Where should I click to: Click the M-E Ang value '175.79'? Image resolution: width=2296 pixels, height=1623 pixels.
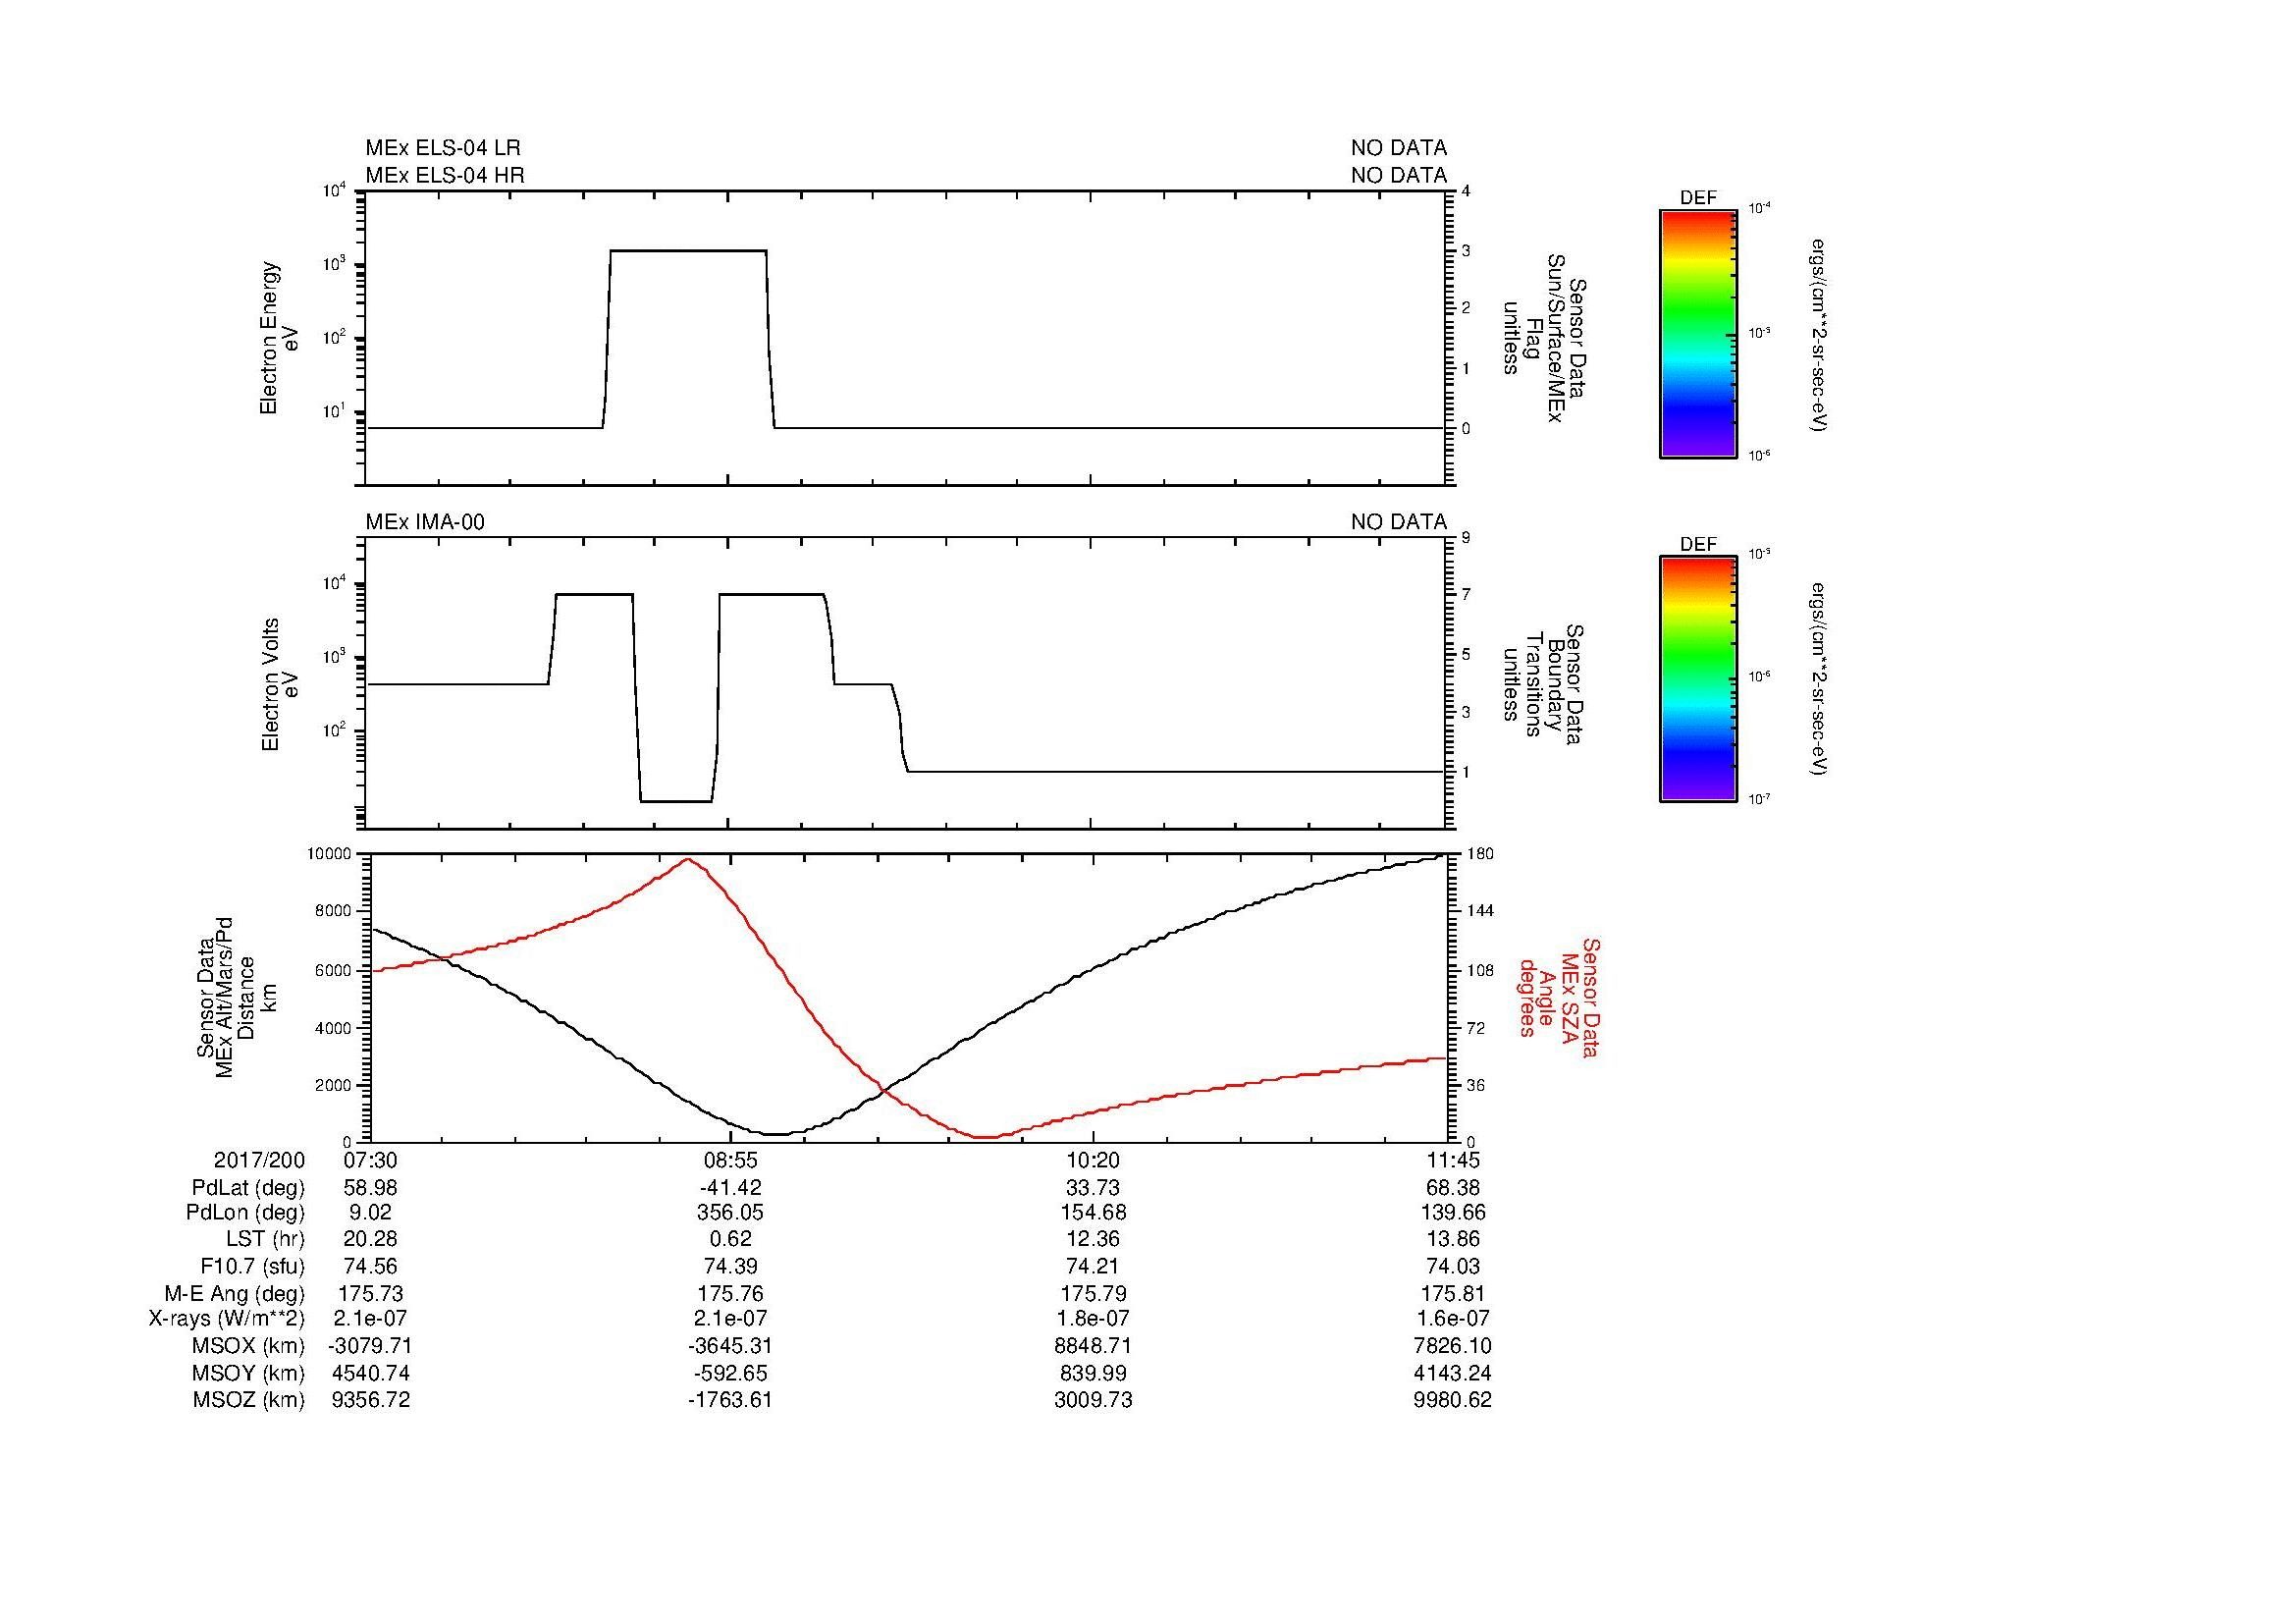coord(1093,1293)
